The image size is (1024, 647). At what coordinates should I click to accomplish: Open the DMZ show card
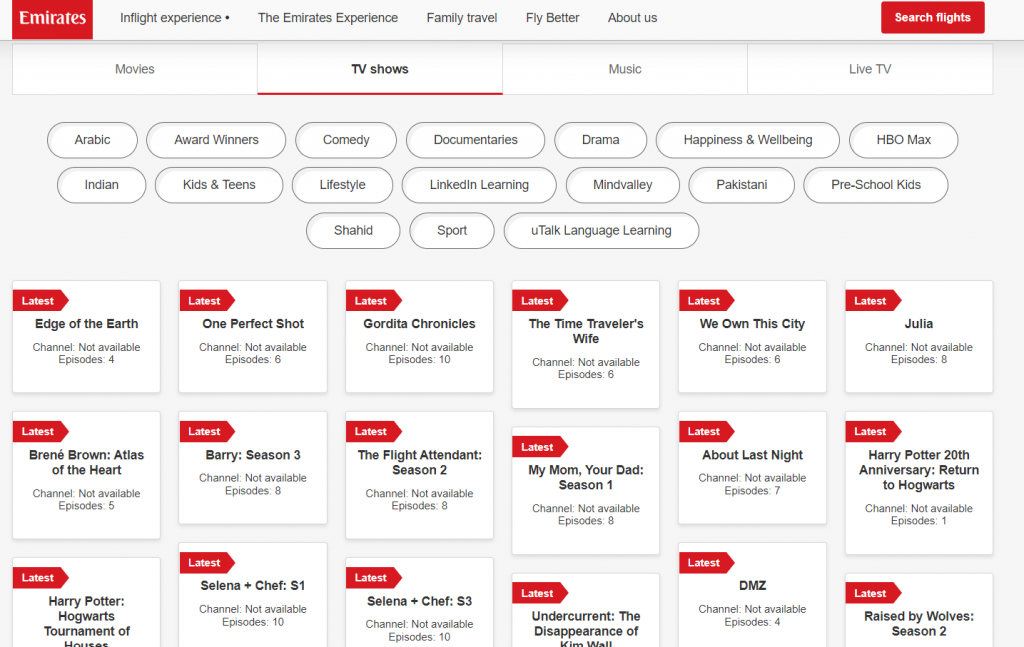(752, 595)
